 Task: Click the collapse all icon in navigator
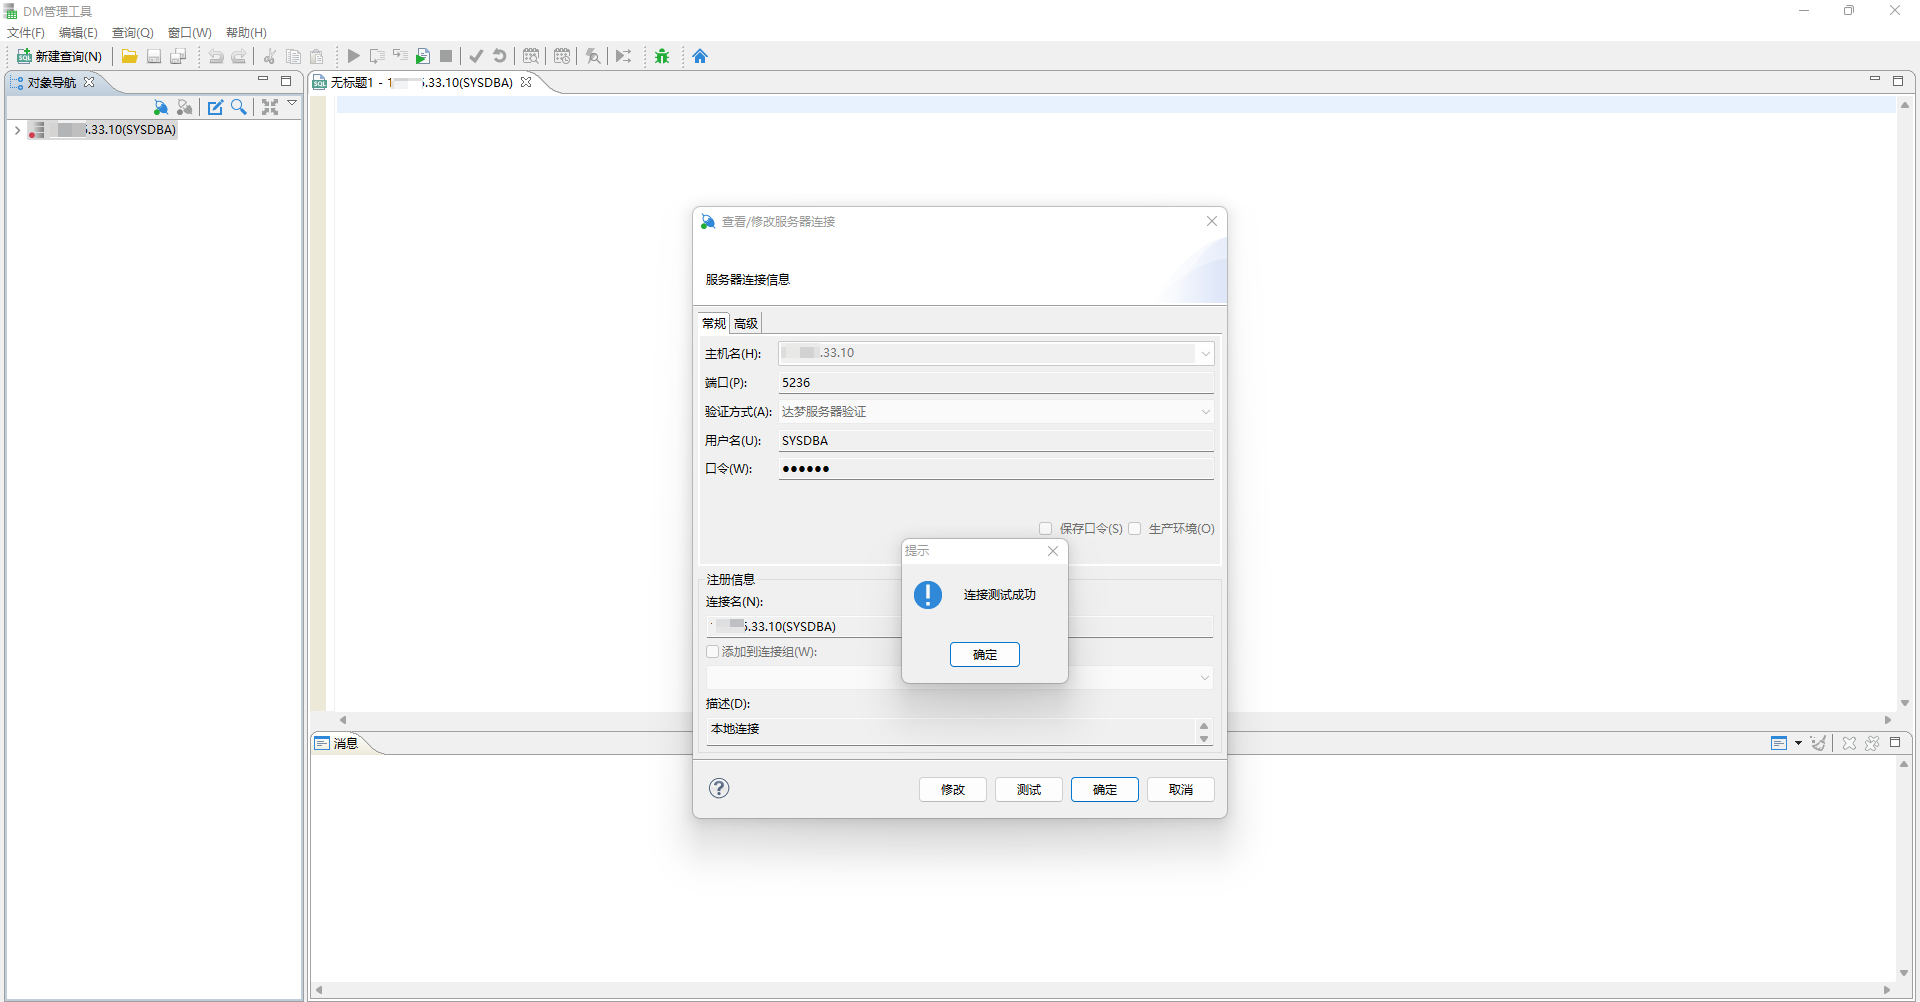[270, 107]
